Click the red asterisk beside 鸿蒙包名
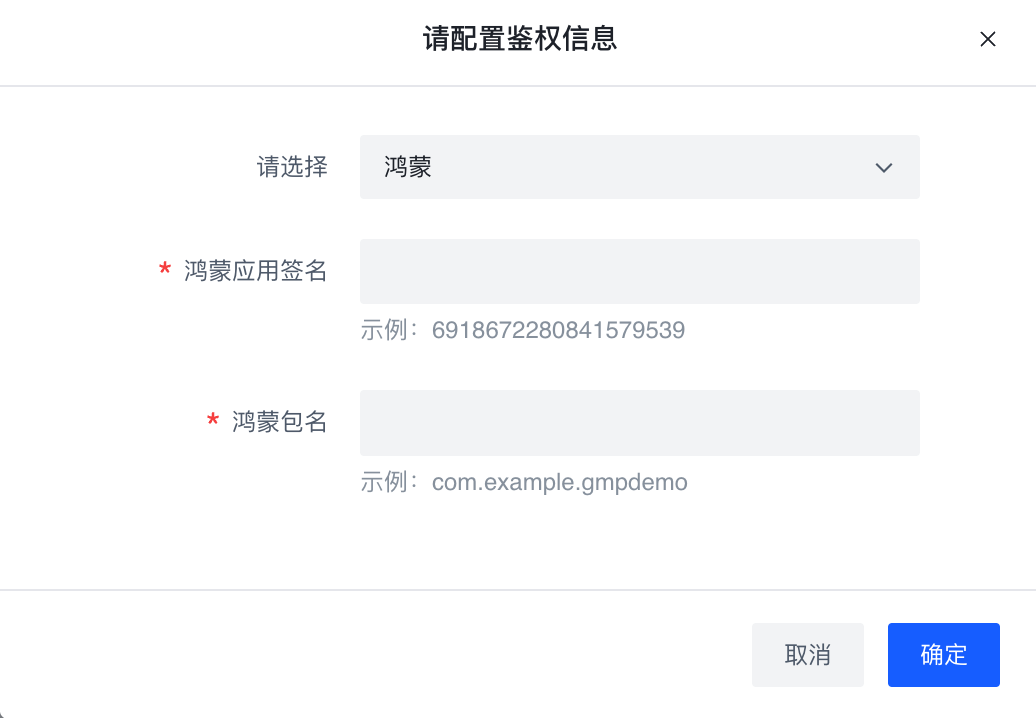This screenshot has width=1036, height=718. pyautogui.click(x=213, y=424)
